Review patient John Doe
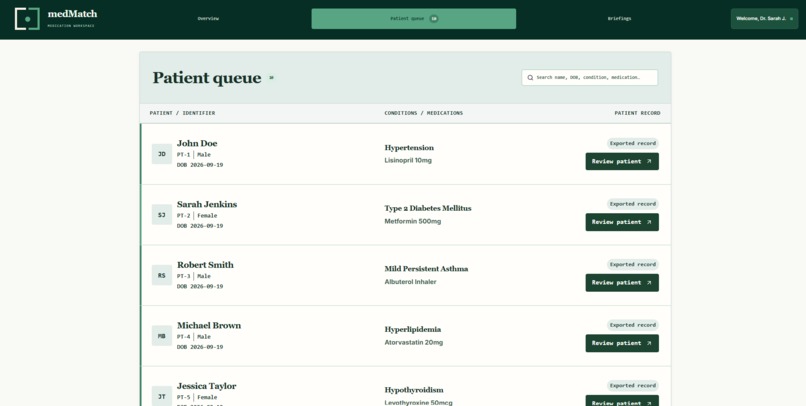The width and height of the screenshot is (806, 406). 622,161
